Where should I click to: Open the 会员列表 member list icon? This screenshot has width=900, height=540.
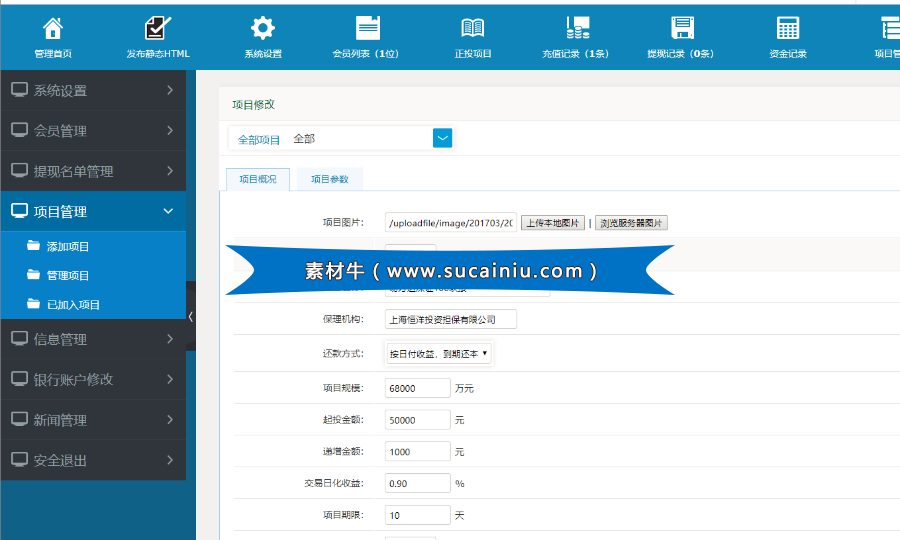click(367, 28)
